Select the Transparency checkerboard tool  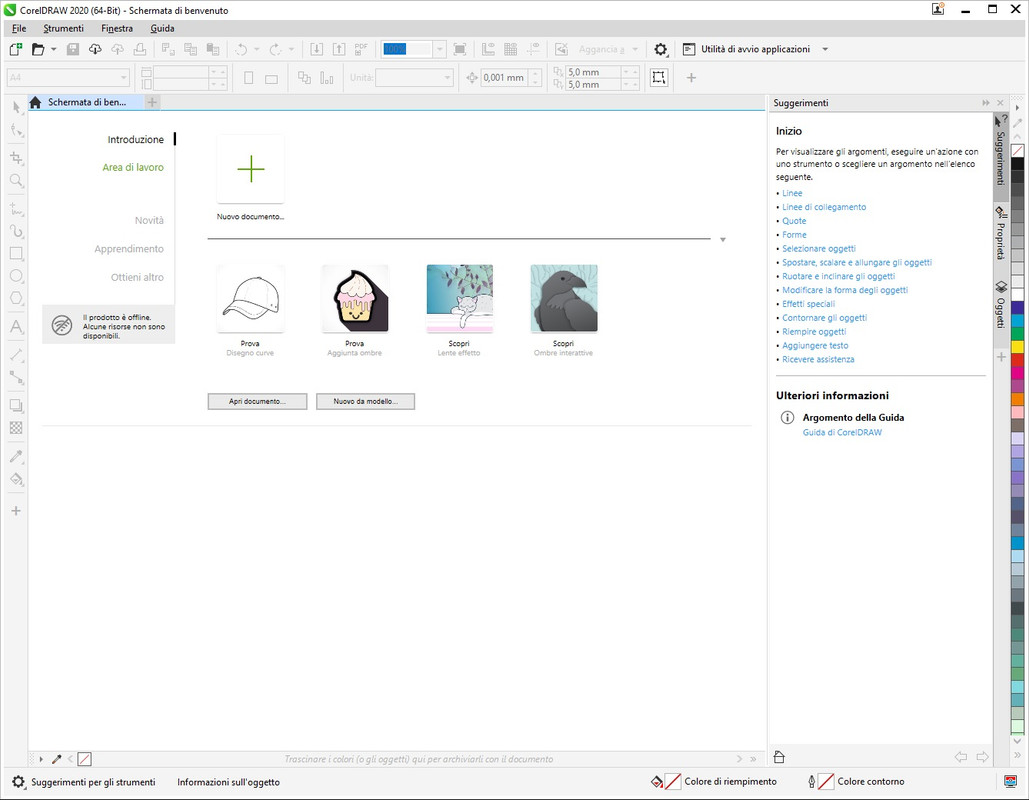click(16, 428)
